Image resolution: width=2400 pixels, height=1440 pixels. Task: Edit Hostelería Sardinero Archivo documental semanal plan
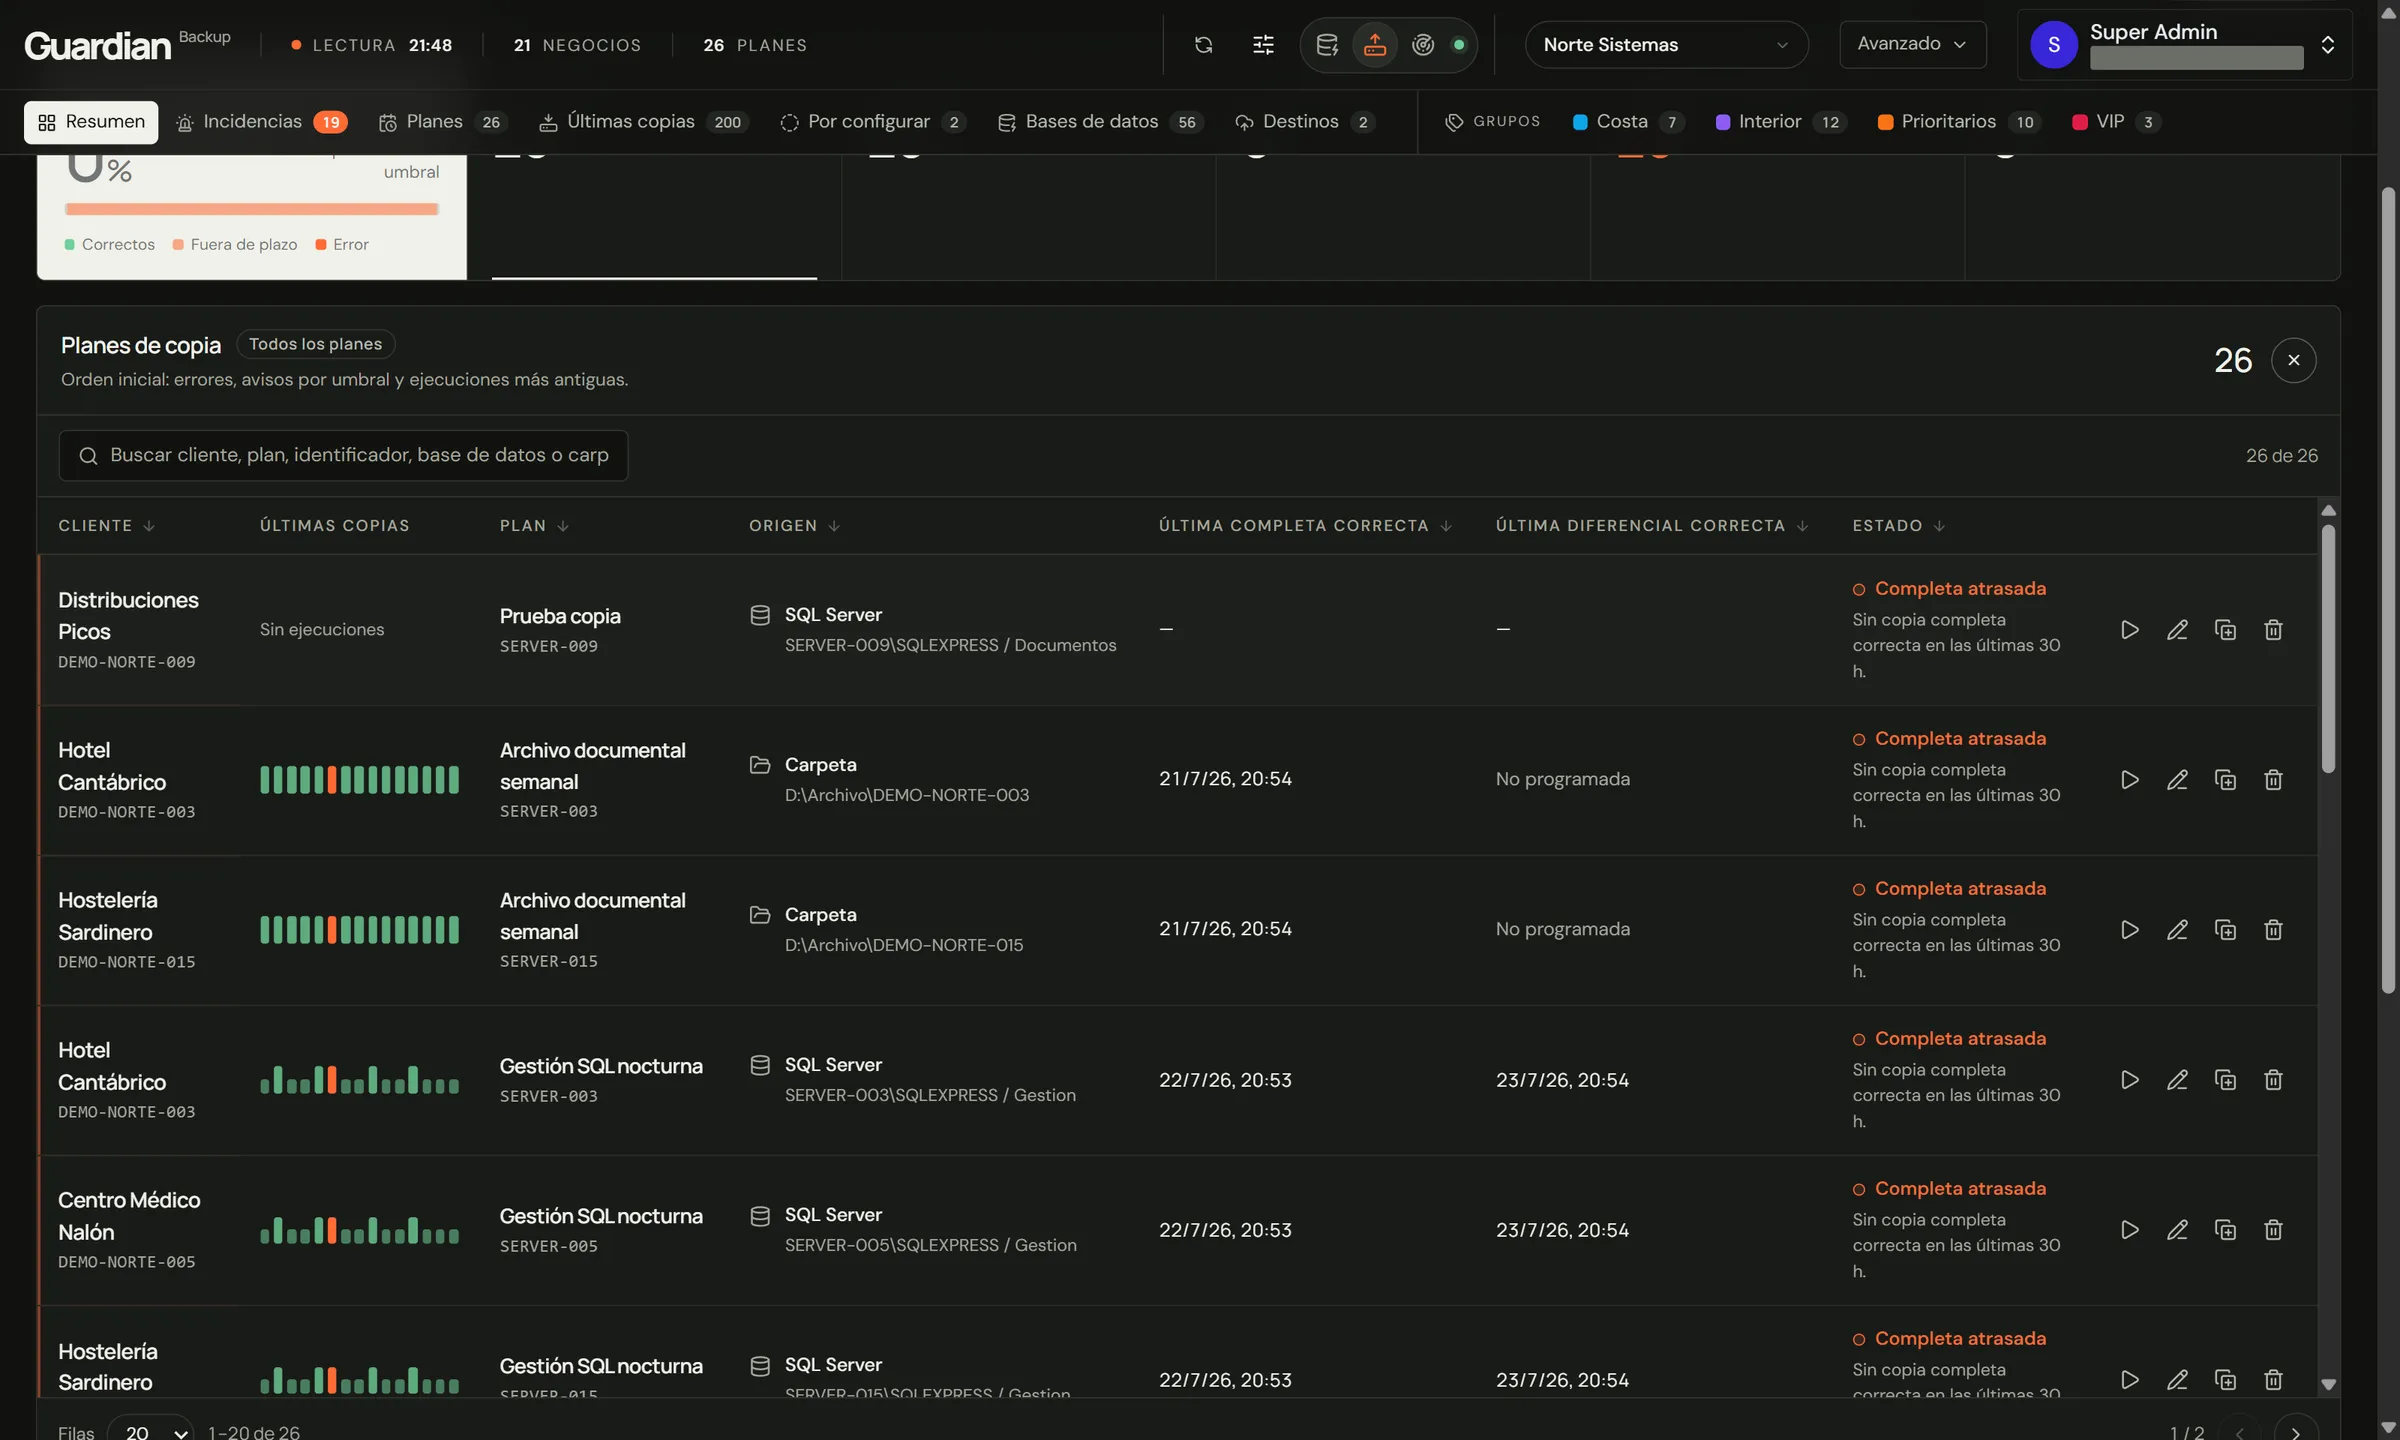click(2177, 930)
